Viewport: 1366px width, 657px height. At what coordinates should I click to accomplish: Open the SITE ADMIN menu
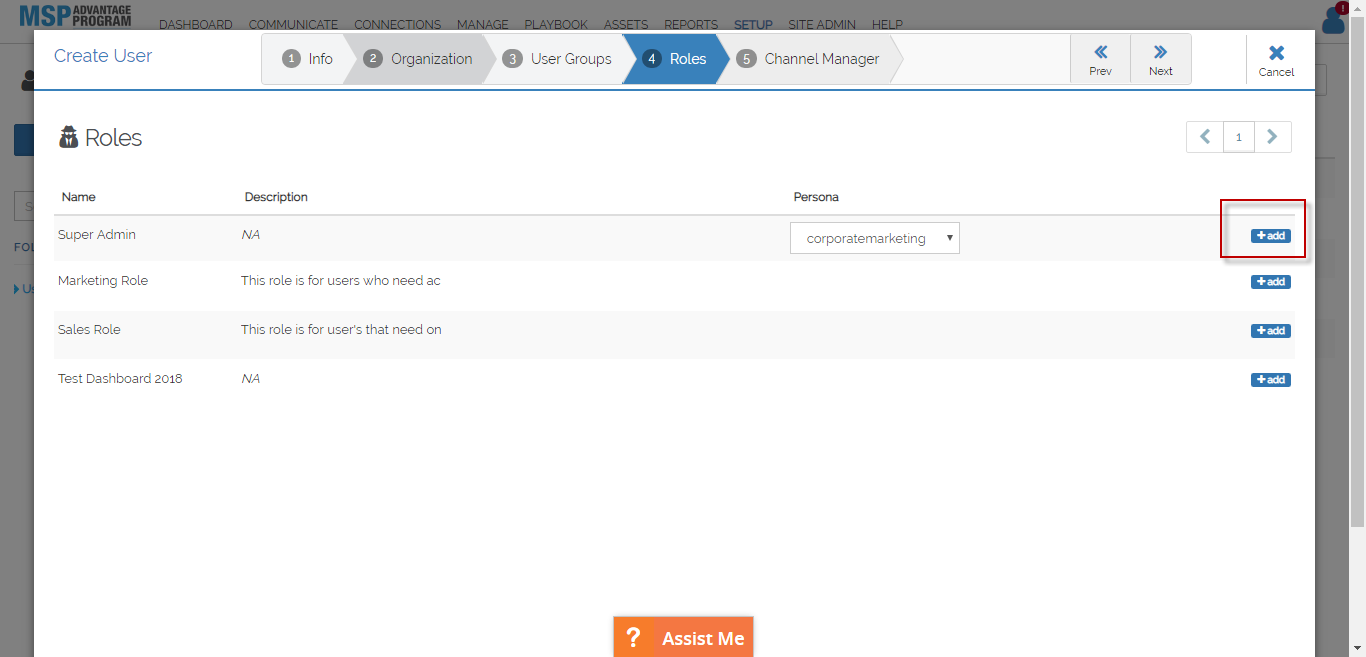[822, 25]
